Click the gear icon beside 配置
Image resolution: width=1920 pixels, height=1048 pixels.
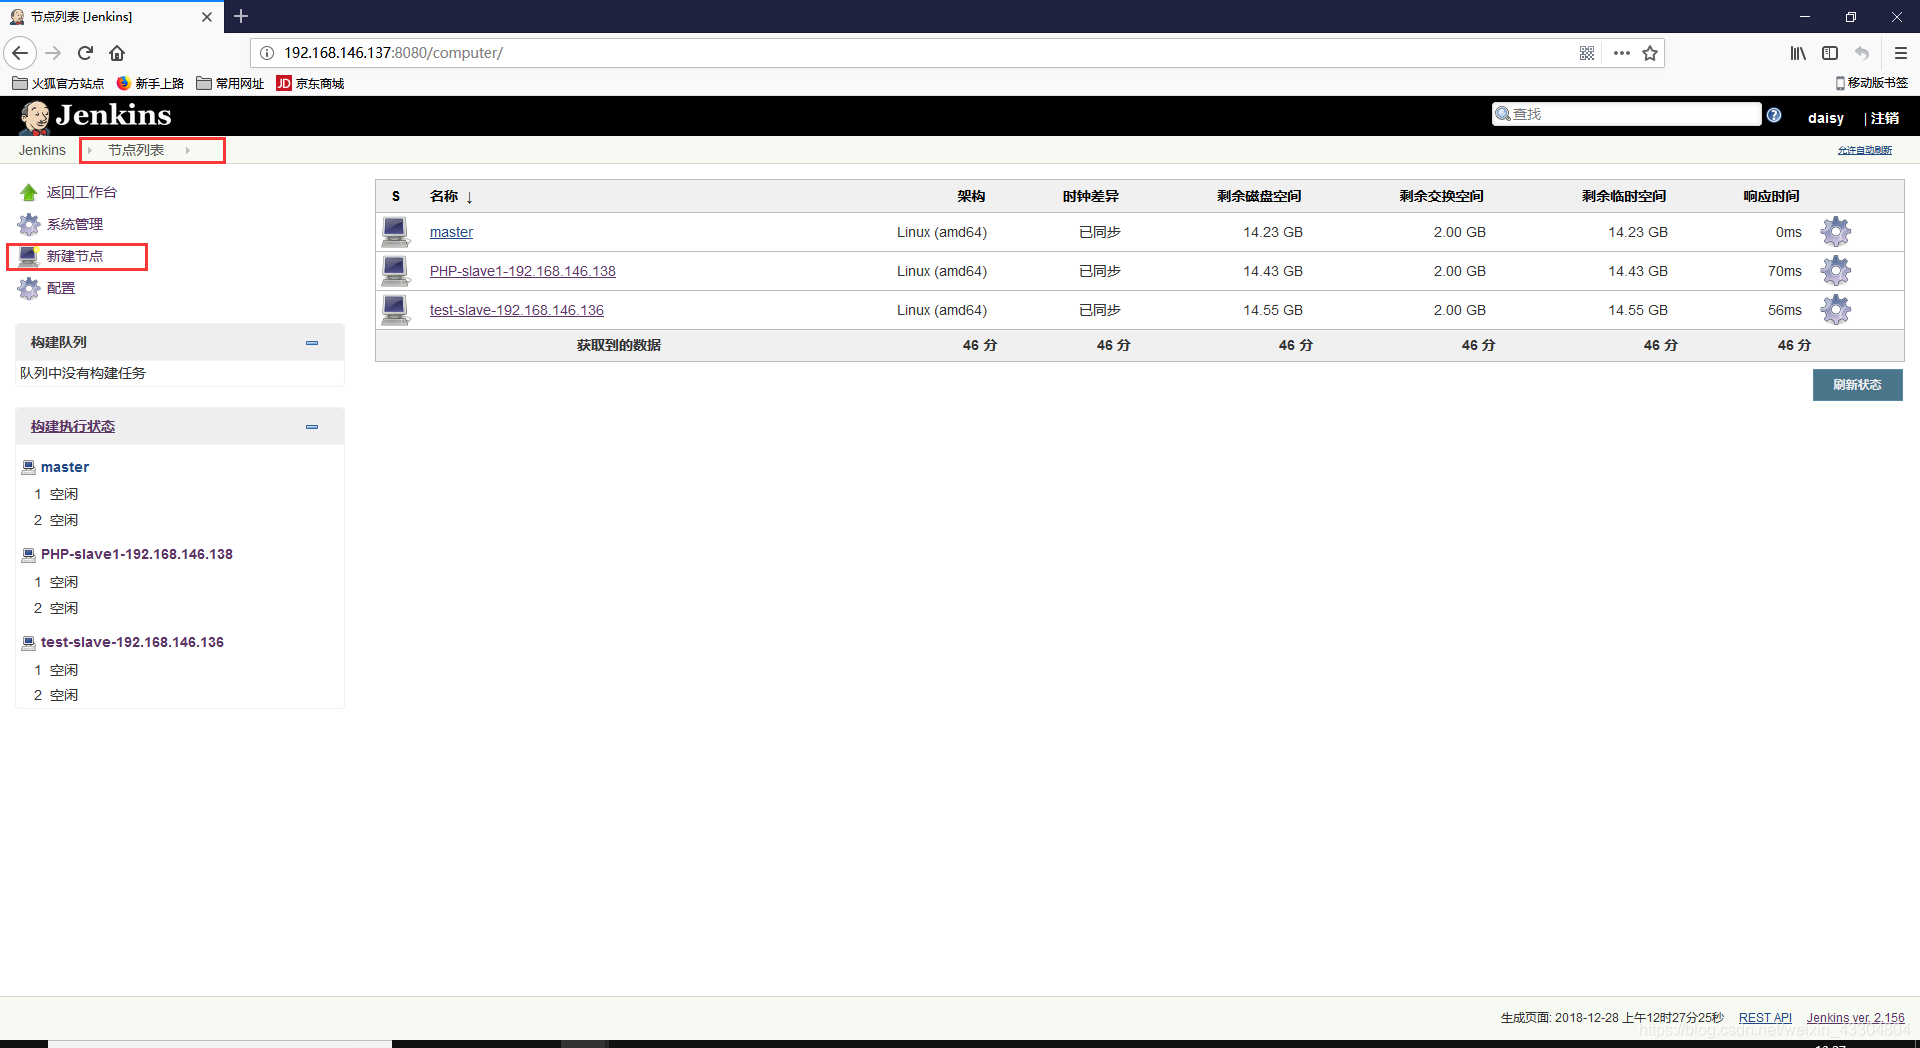[29, 288]
